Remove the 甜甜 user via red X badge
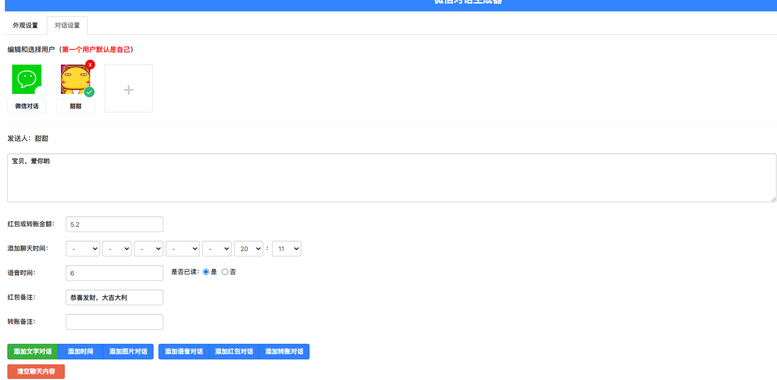Image resolution: width=777 pixels, height=380 pixels. click(x=90, y=64)
